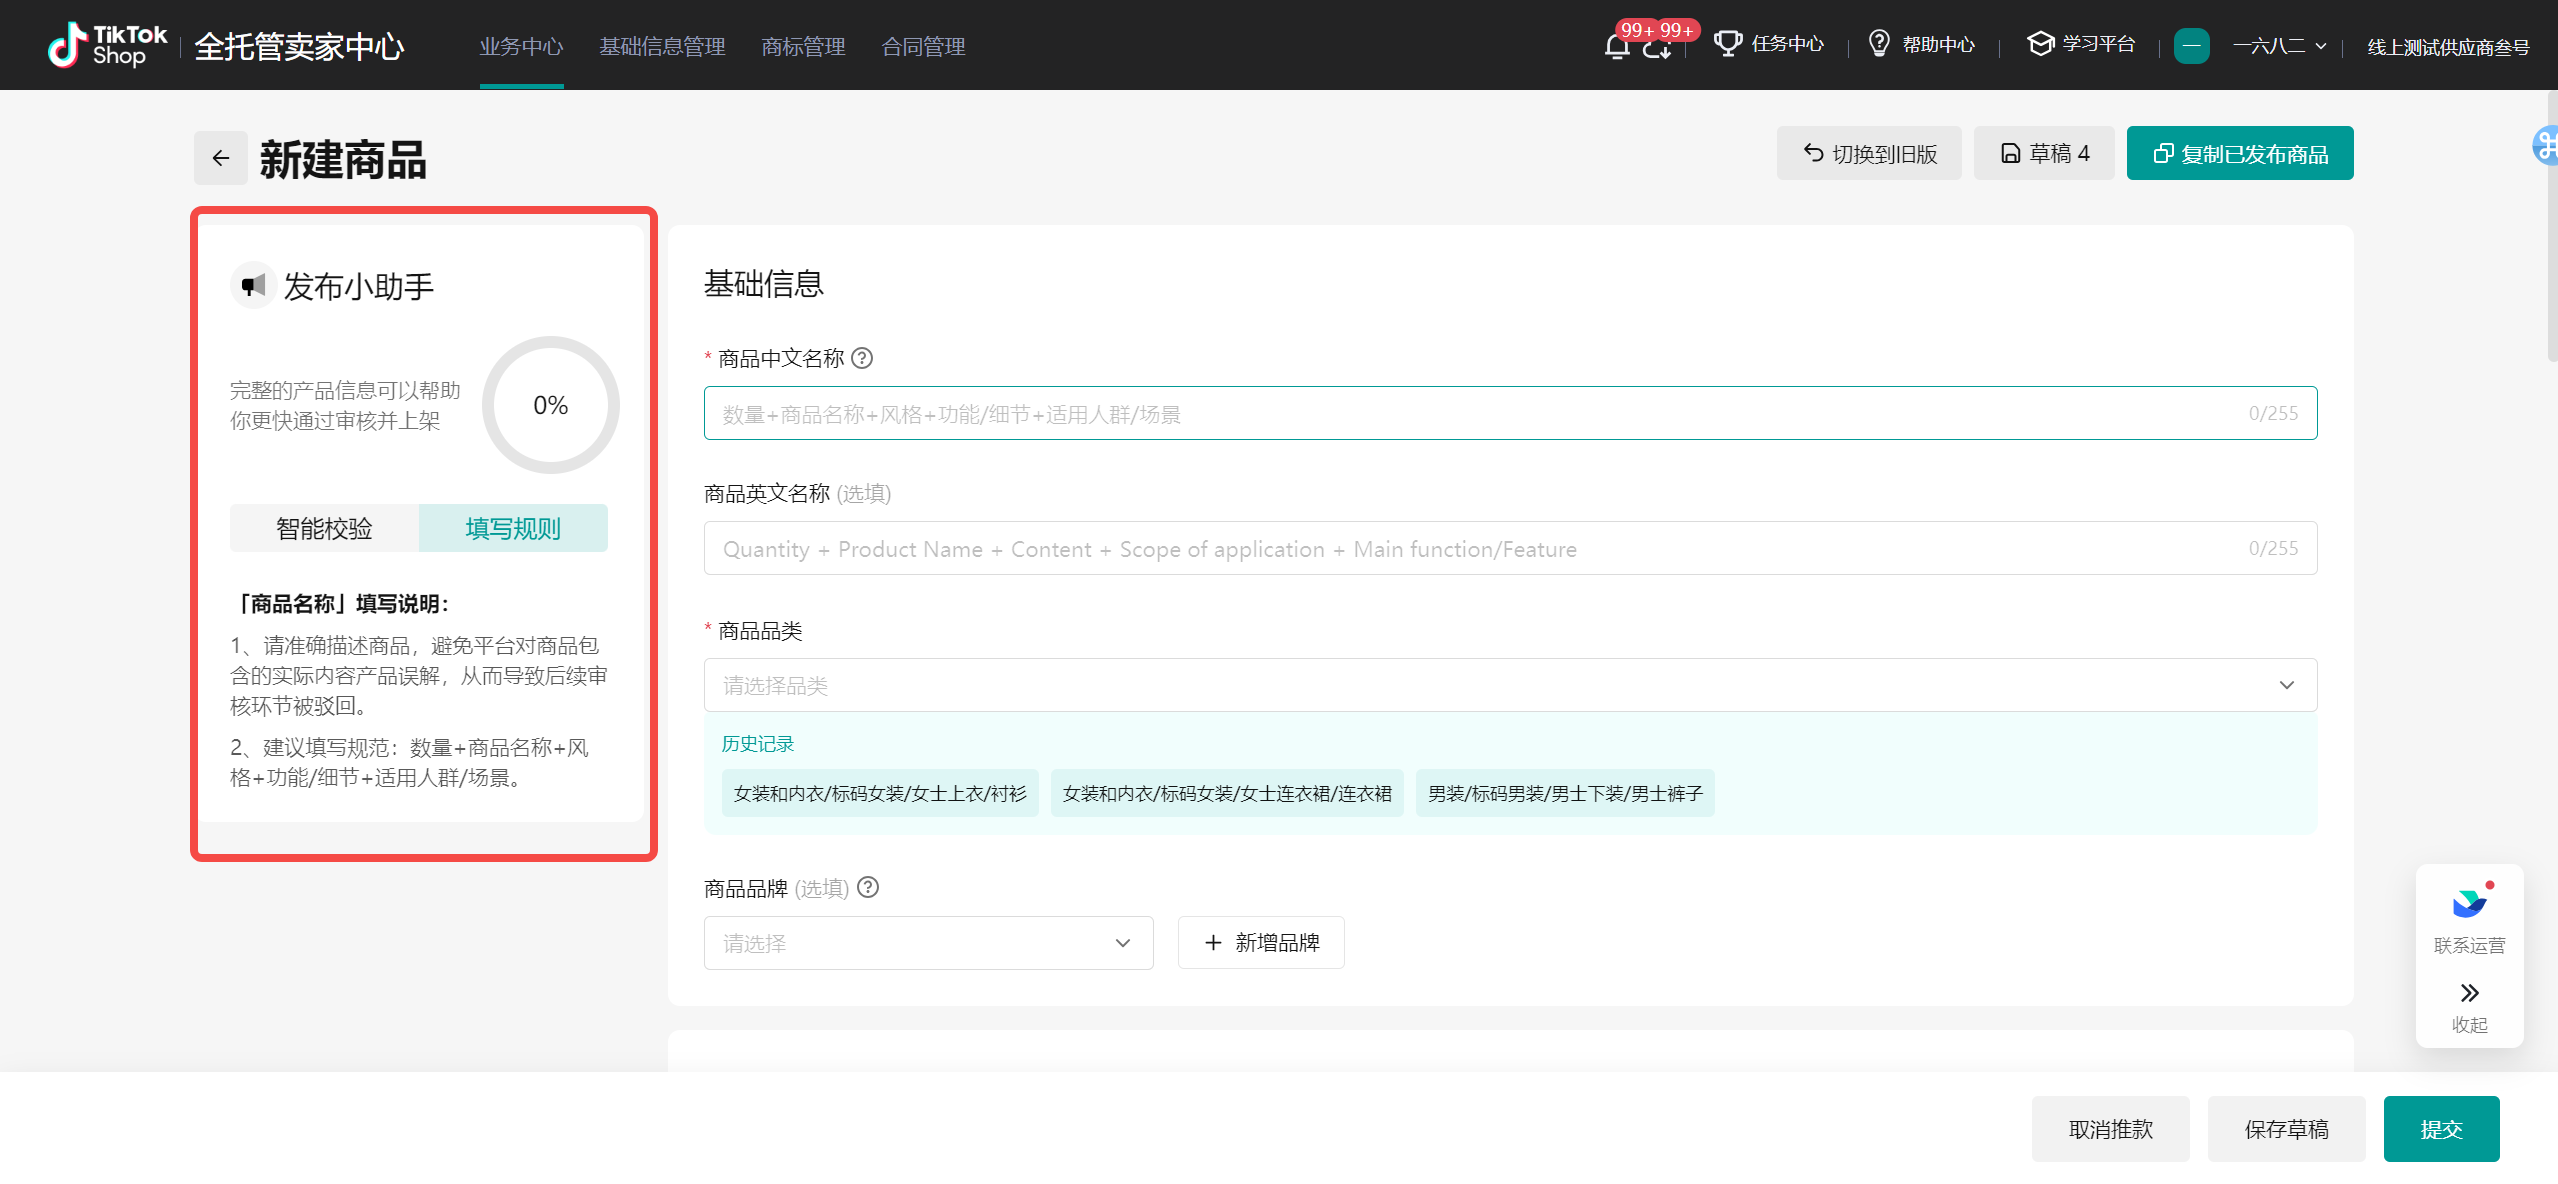Screen dimensions: 2558x1184
Task: Click the back arrow beside 新建商品
Action: tap(221, 158)
